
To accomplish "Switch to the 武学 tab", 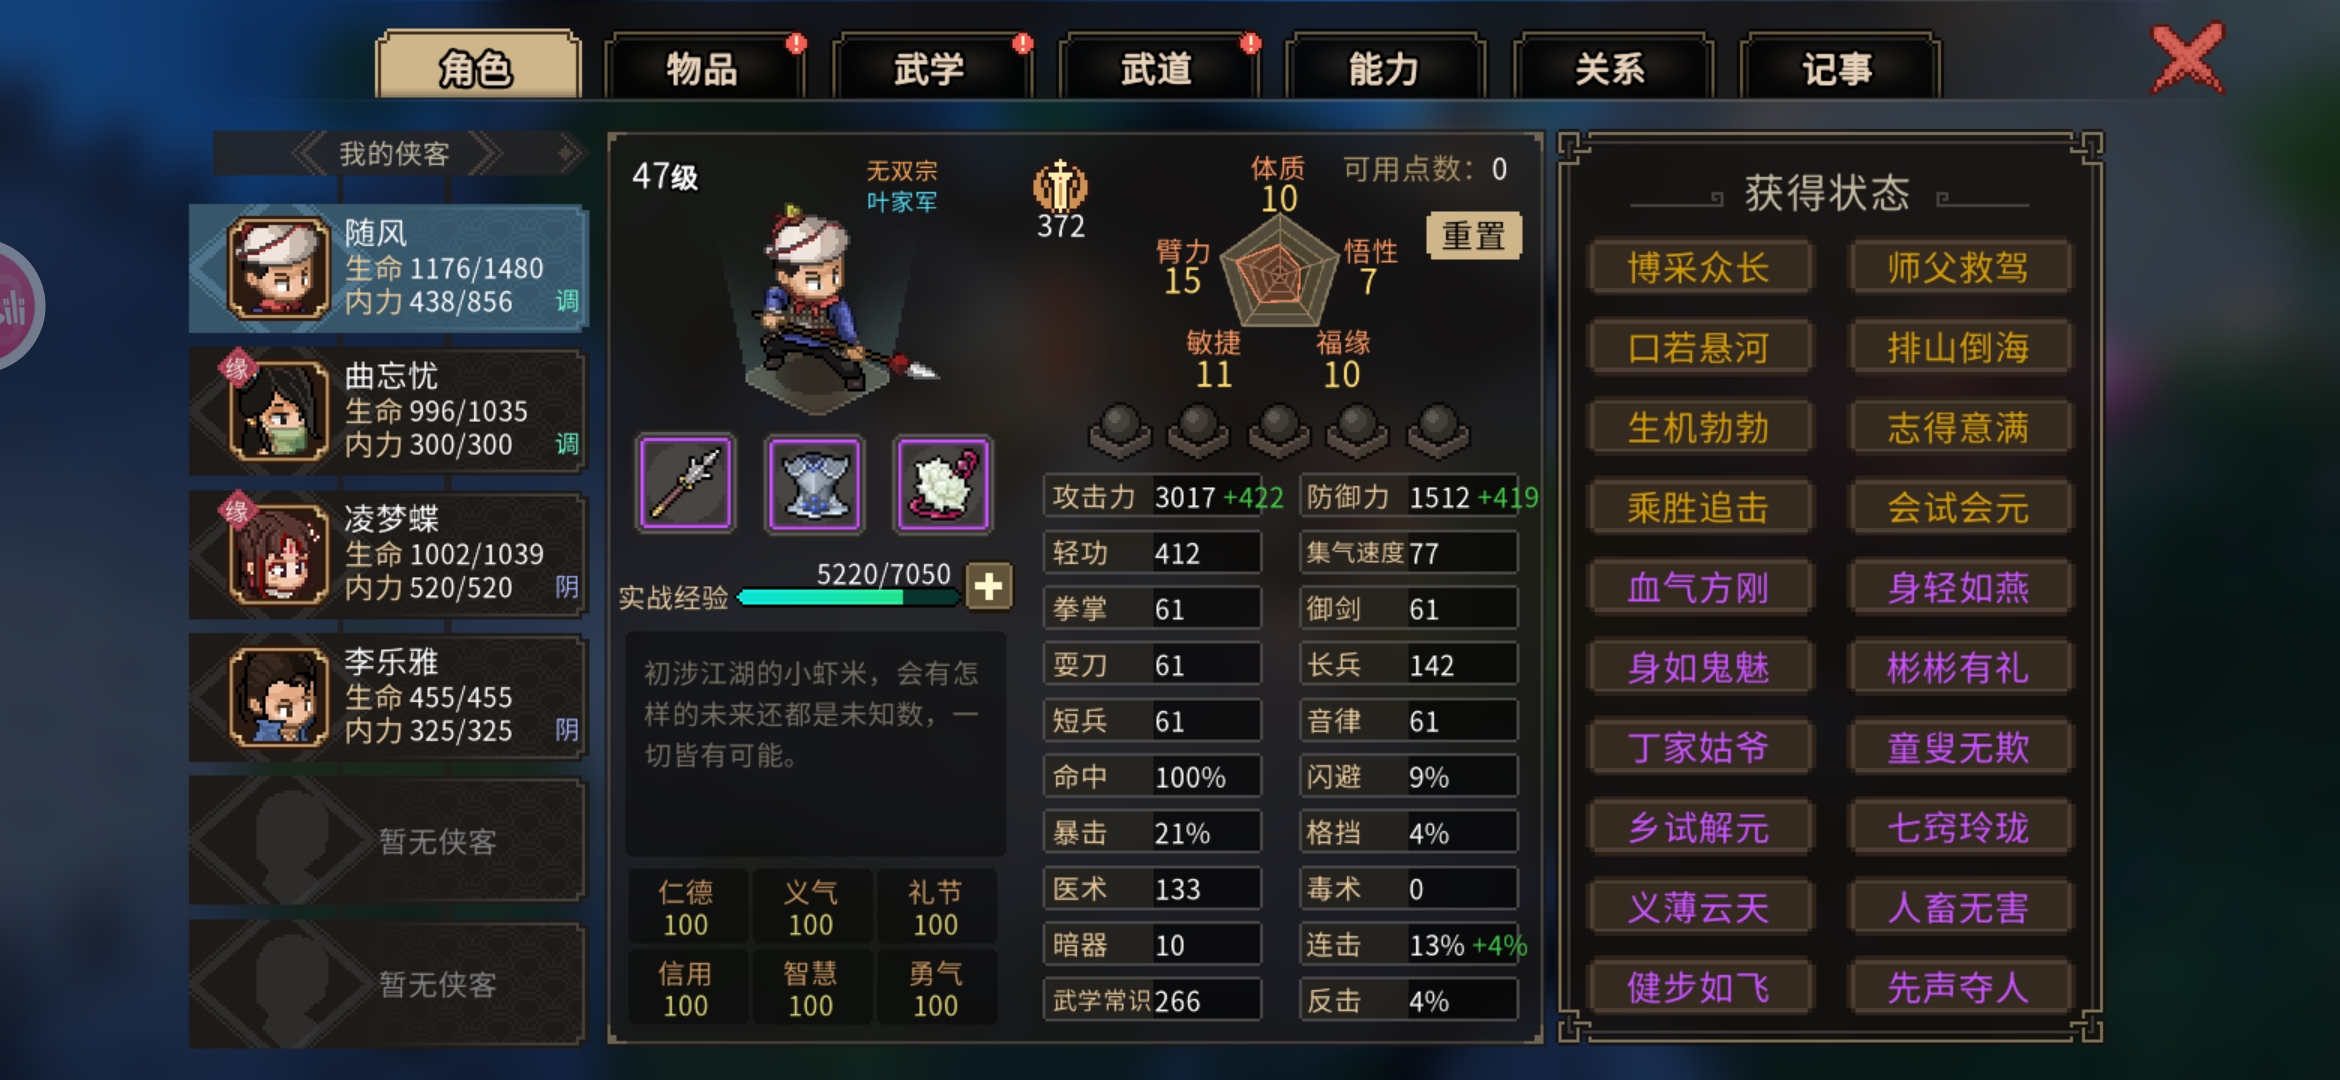I will pos(930,68).
